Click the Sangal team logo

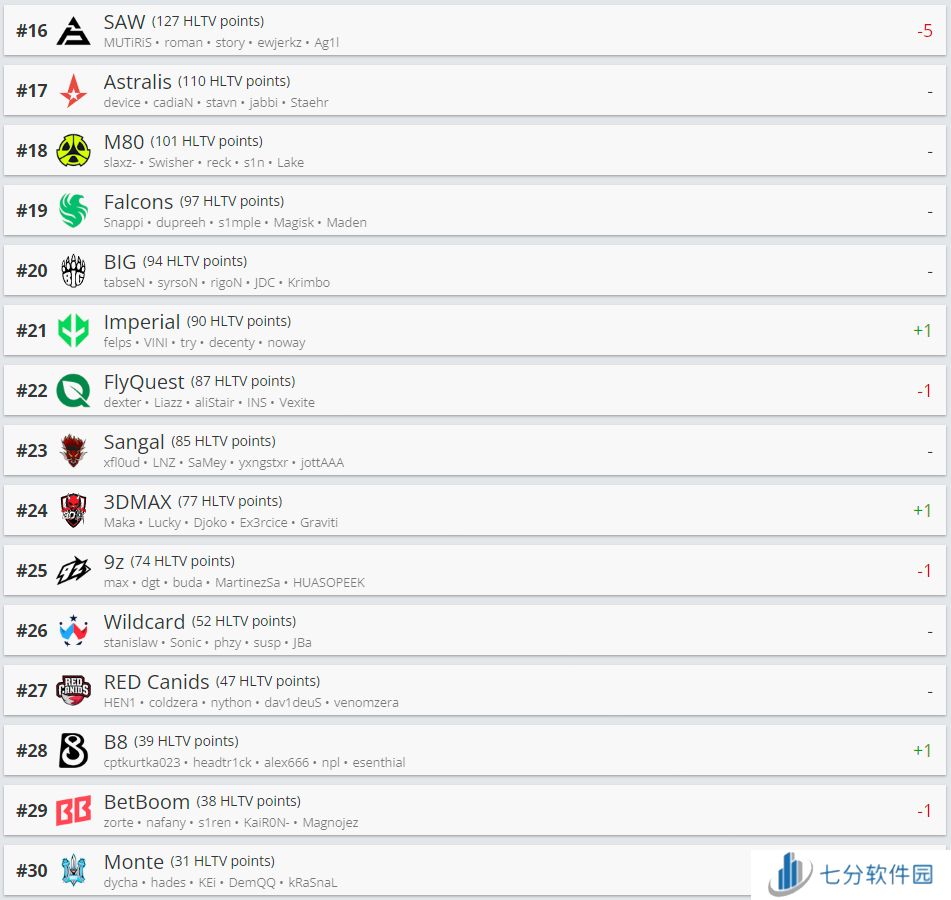pyautogui.click(x=73, y=451)
